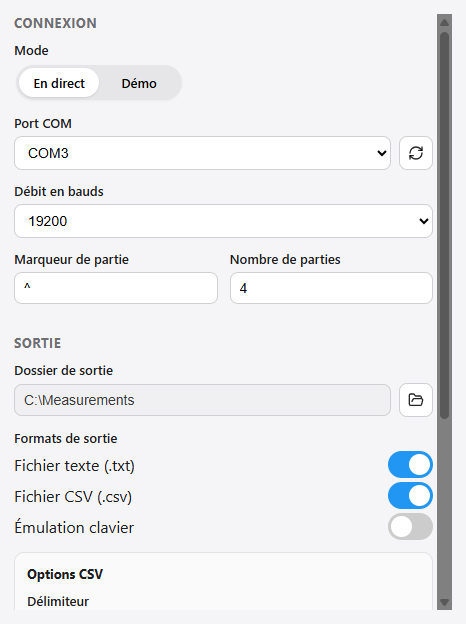Click the Options CSV heading
This screenshot has width=466, height=624.
(x=65, y=574)
